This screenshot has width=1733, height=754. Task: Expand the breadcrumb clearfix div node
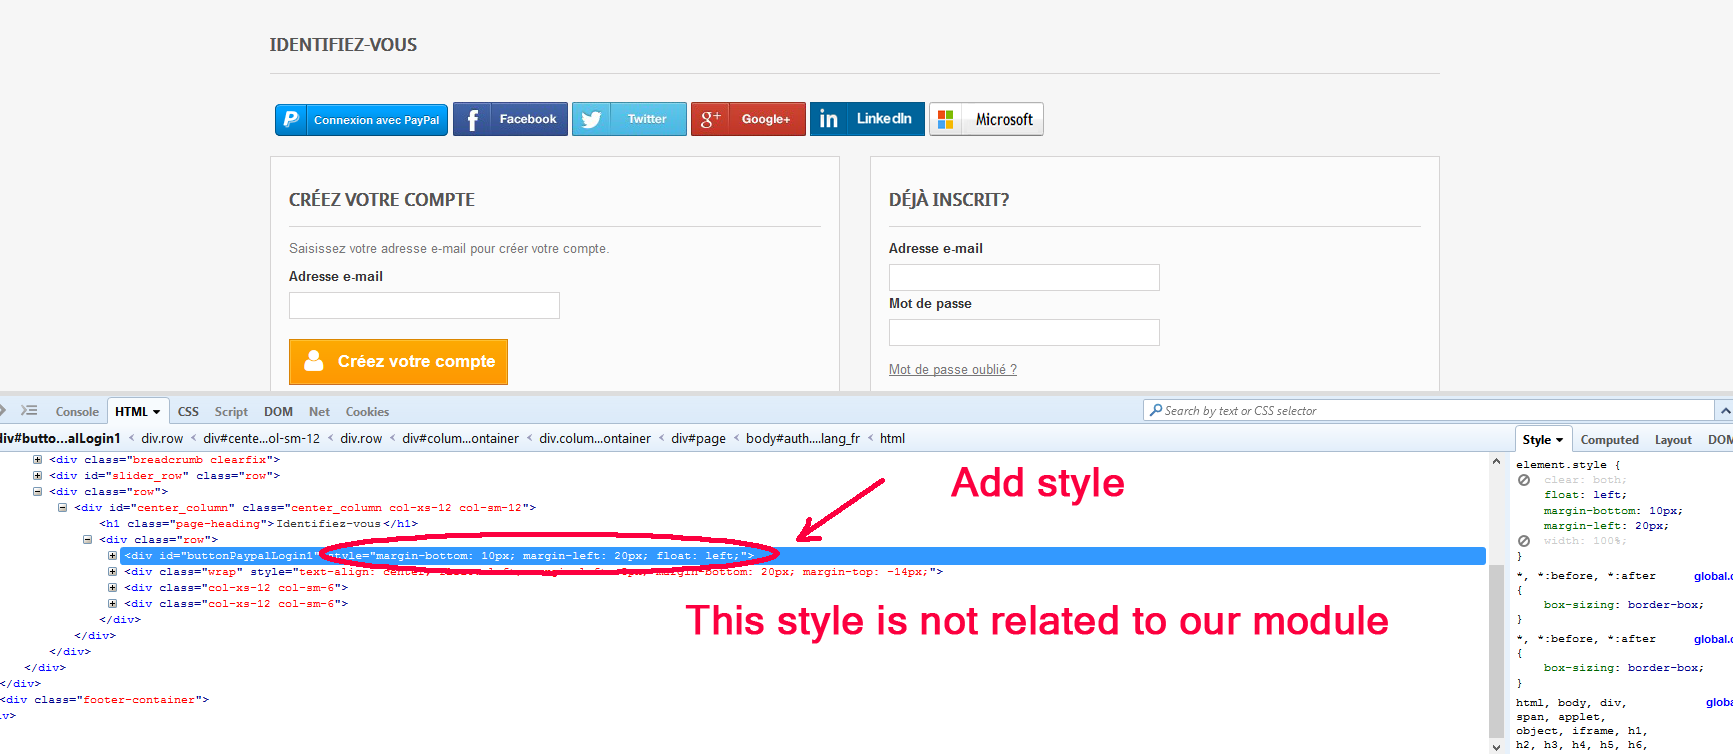pyautogui.click(x=37, y=460)
